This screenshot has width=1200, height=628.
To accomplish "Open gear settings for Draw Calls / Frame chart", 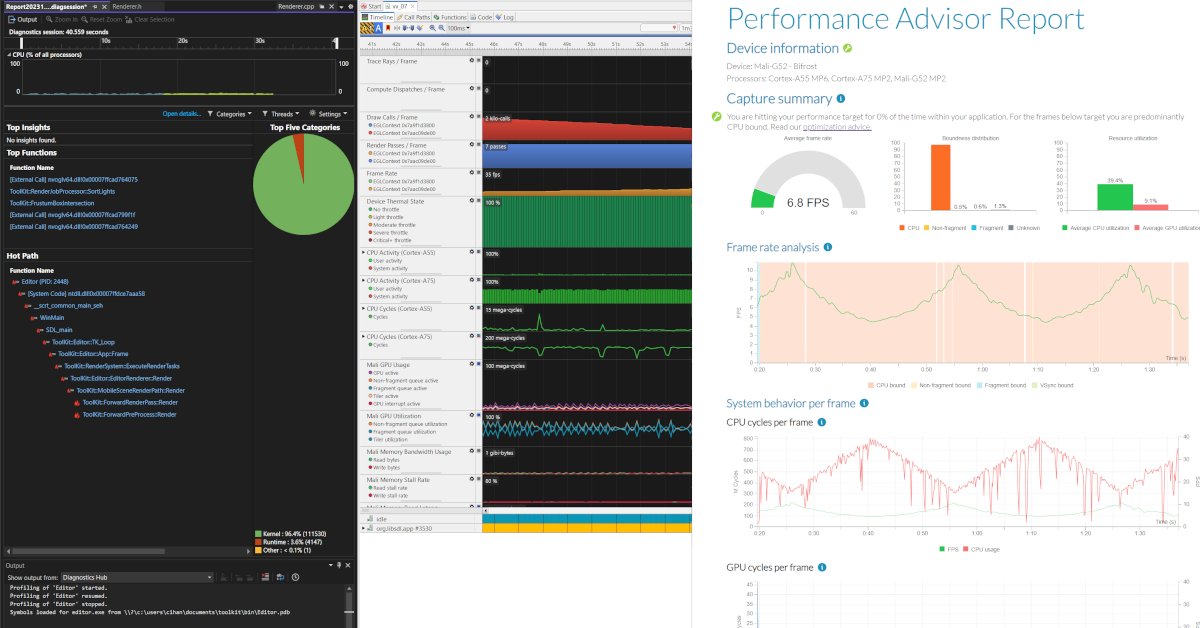I will coord(472,117).
